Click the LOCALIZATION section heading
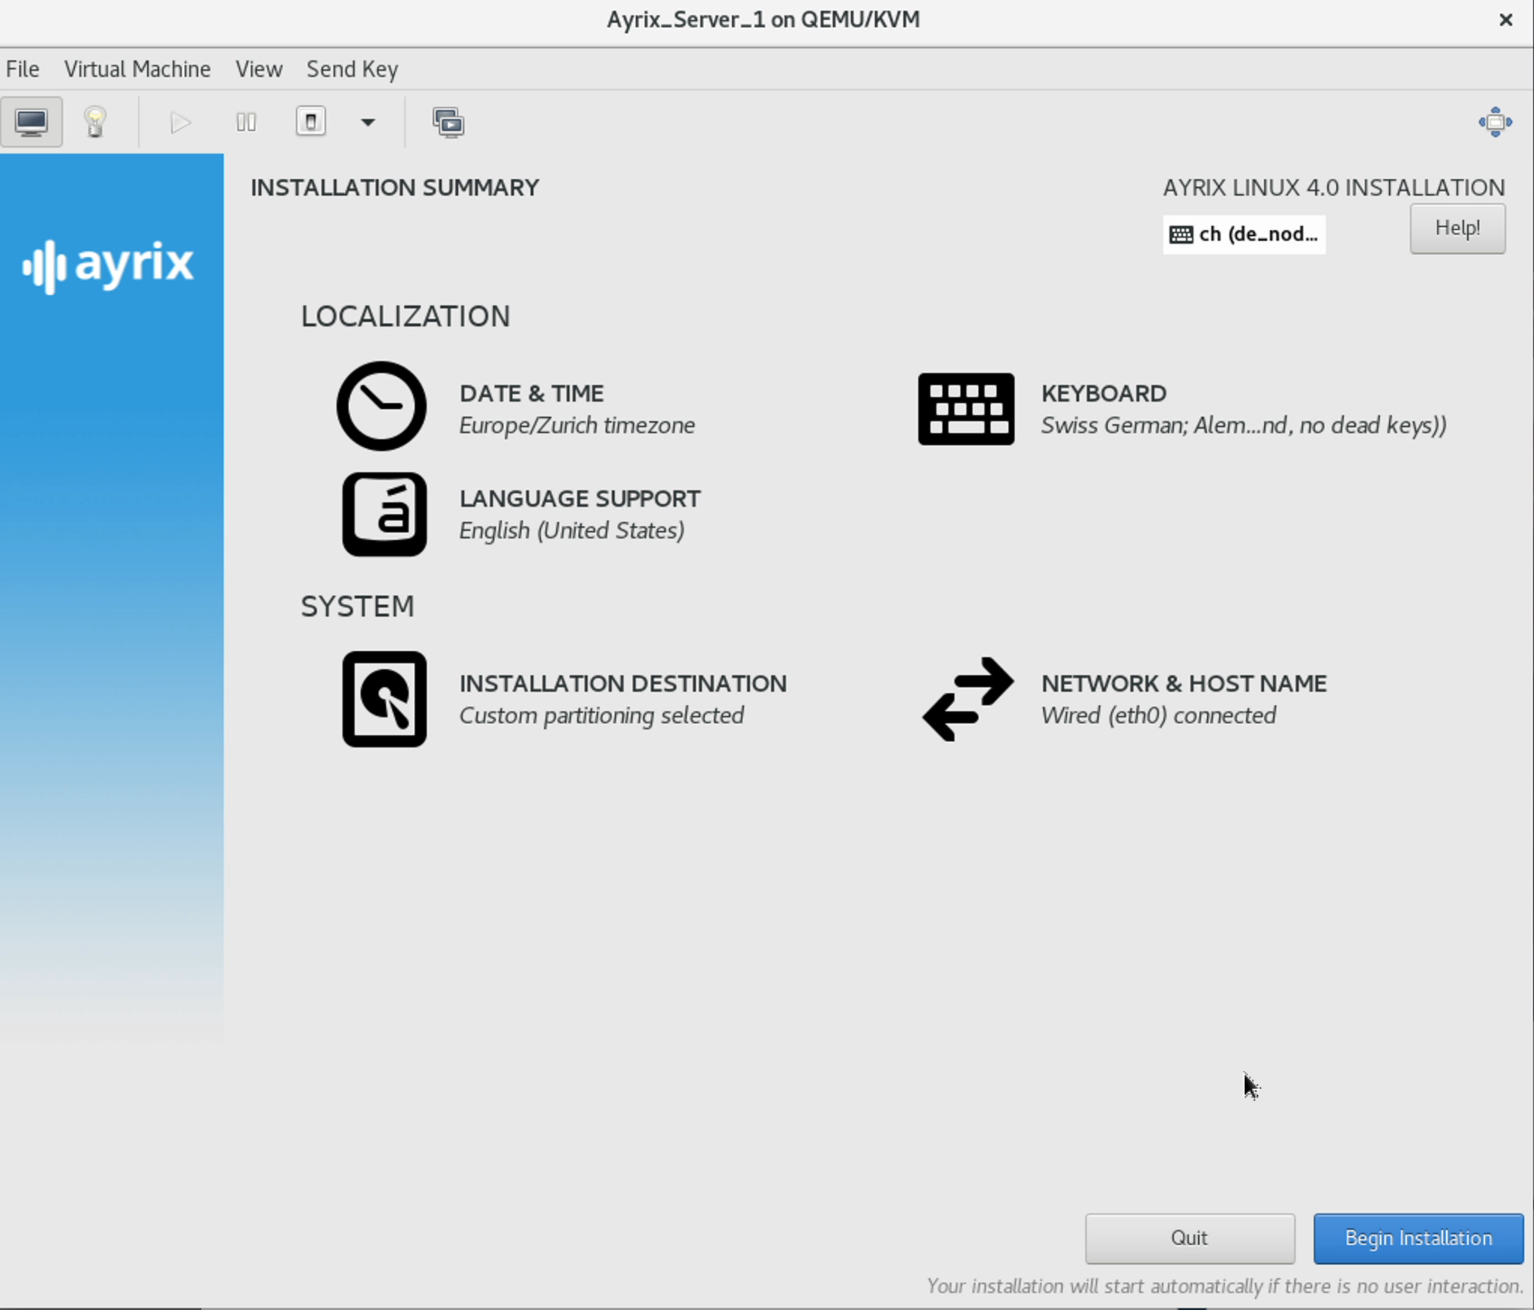This screenshot has height=1310, width=1534. [x=405, y=316]
